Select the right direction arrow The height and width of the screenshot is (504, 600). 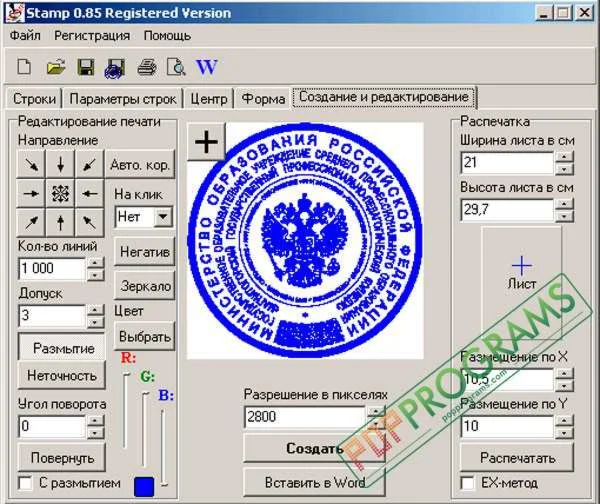[x=31, y=194]
